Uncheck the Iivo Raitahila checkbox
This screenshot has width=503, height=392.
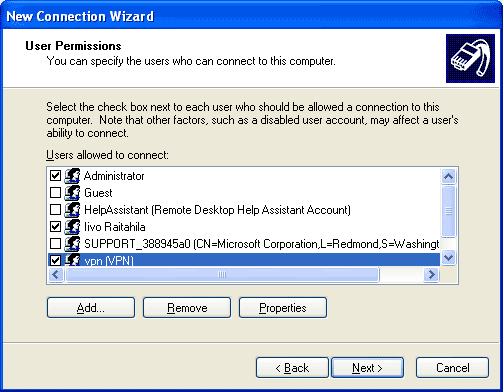(55, 227)
